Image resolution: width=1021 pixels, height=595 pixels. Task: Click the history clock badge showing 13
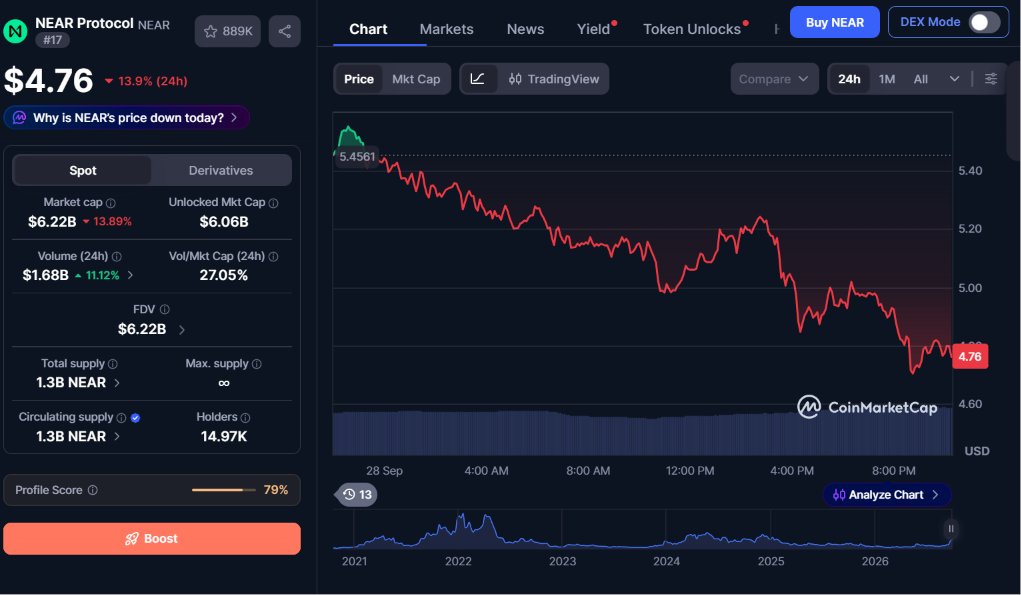tap(357, 495)
